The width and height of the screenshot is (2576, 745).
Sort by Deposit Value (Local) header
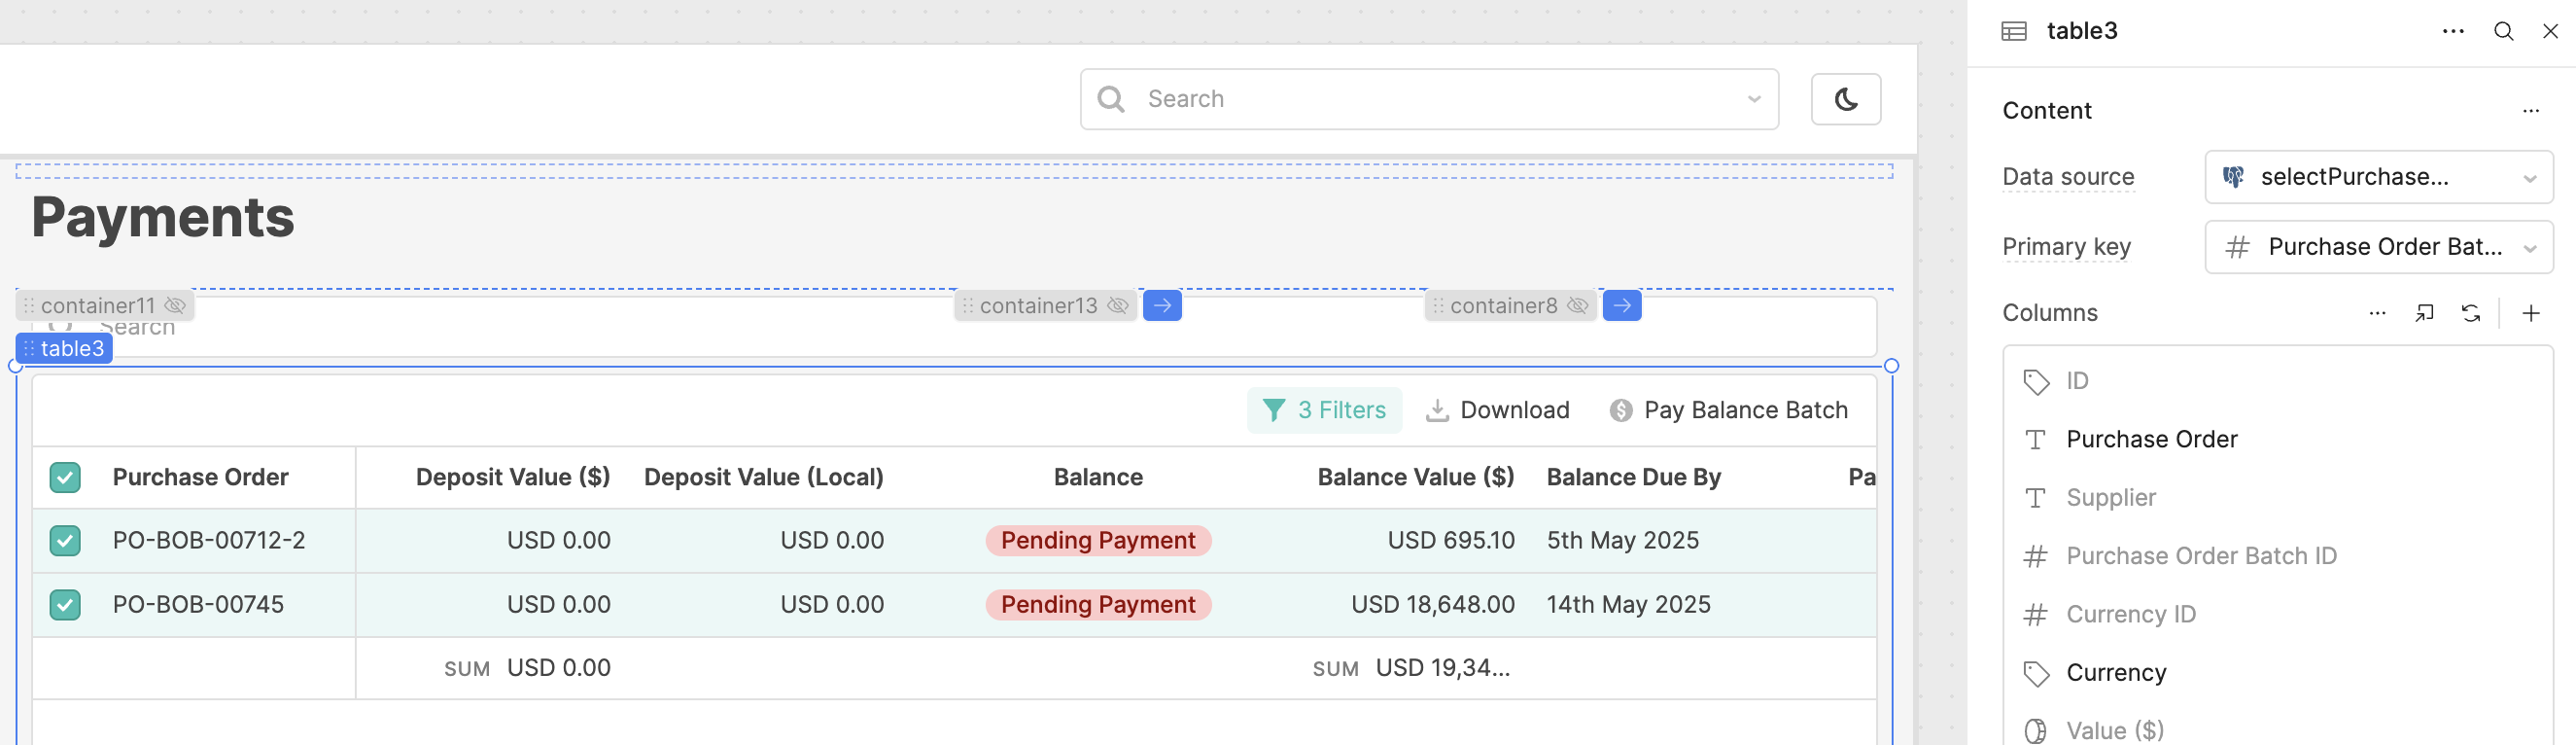tap(763, 477)
